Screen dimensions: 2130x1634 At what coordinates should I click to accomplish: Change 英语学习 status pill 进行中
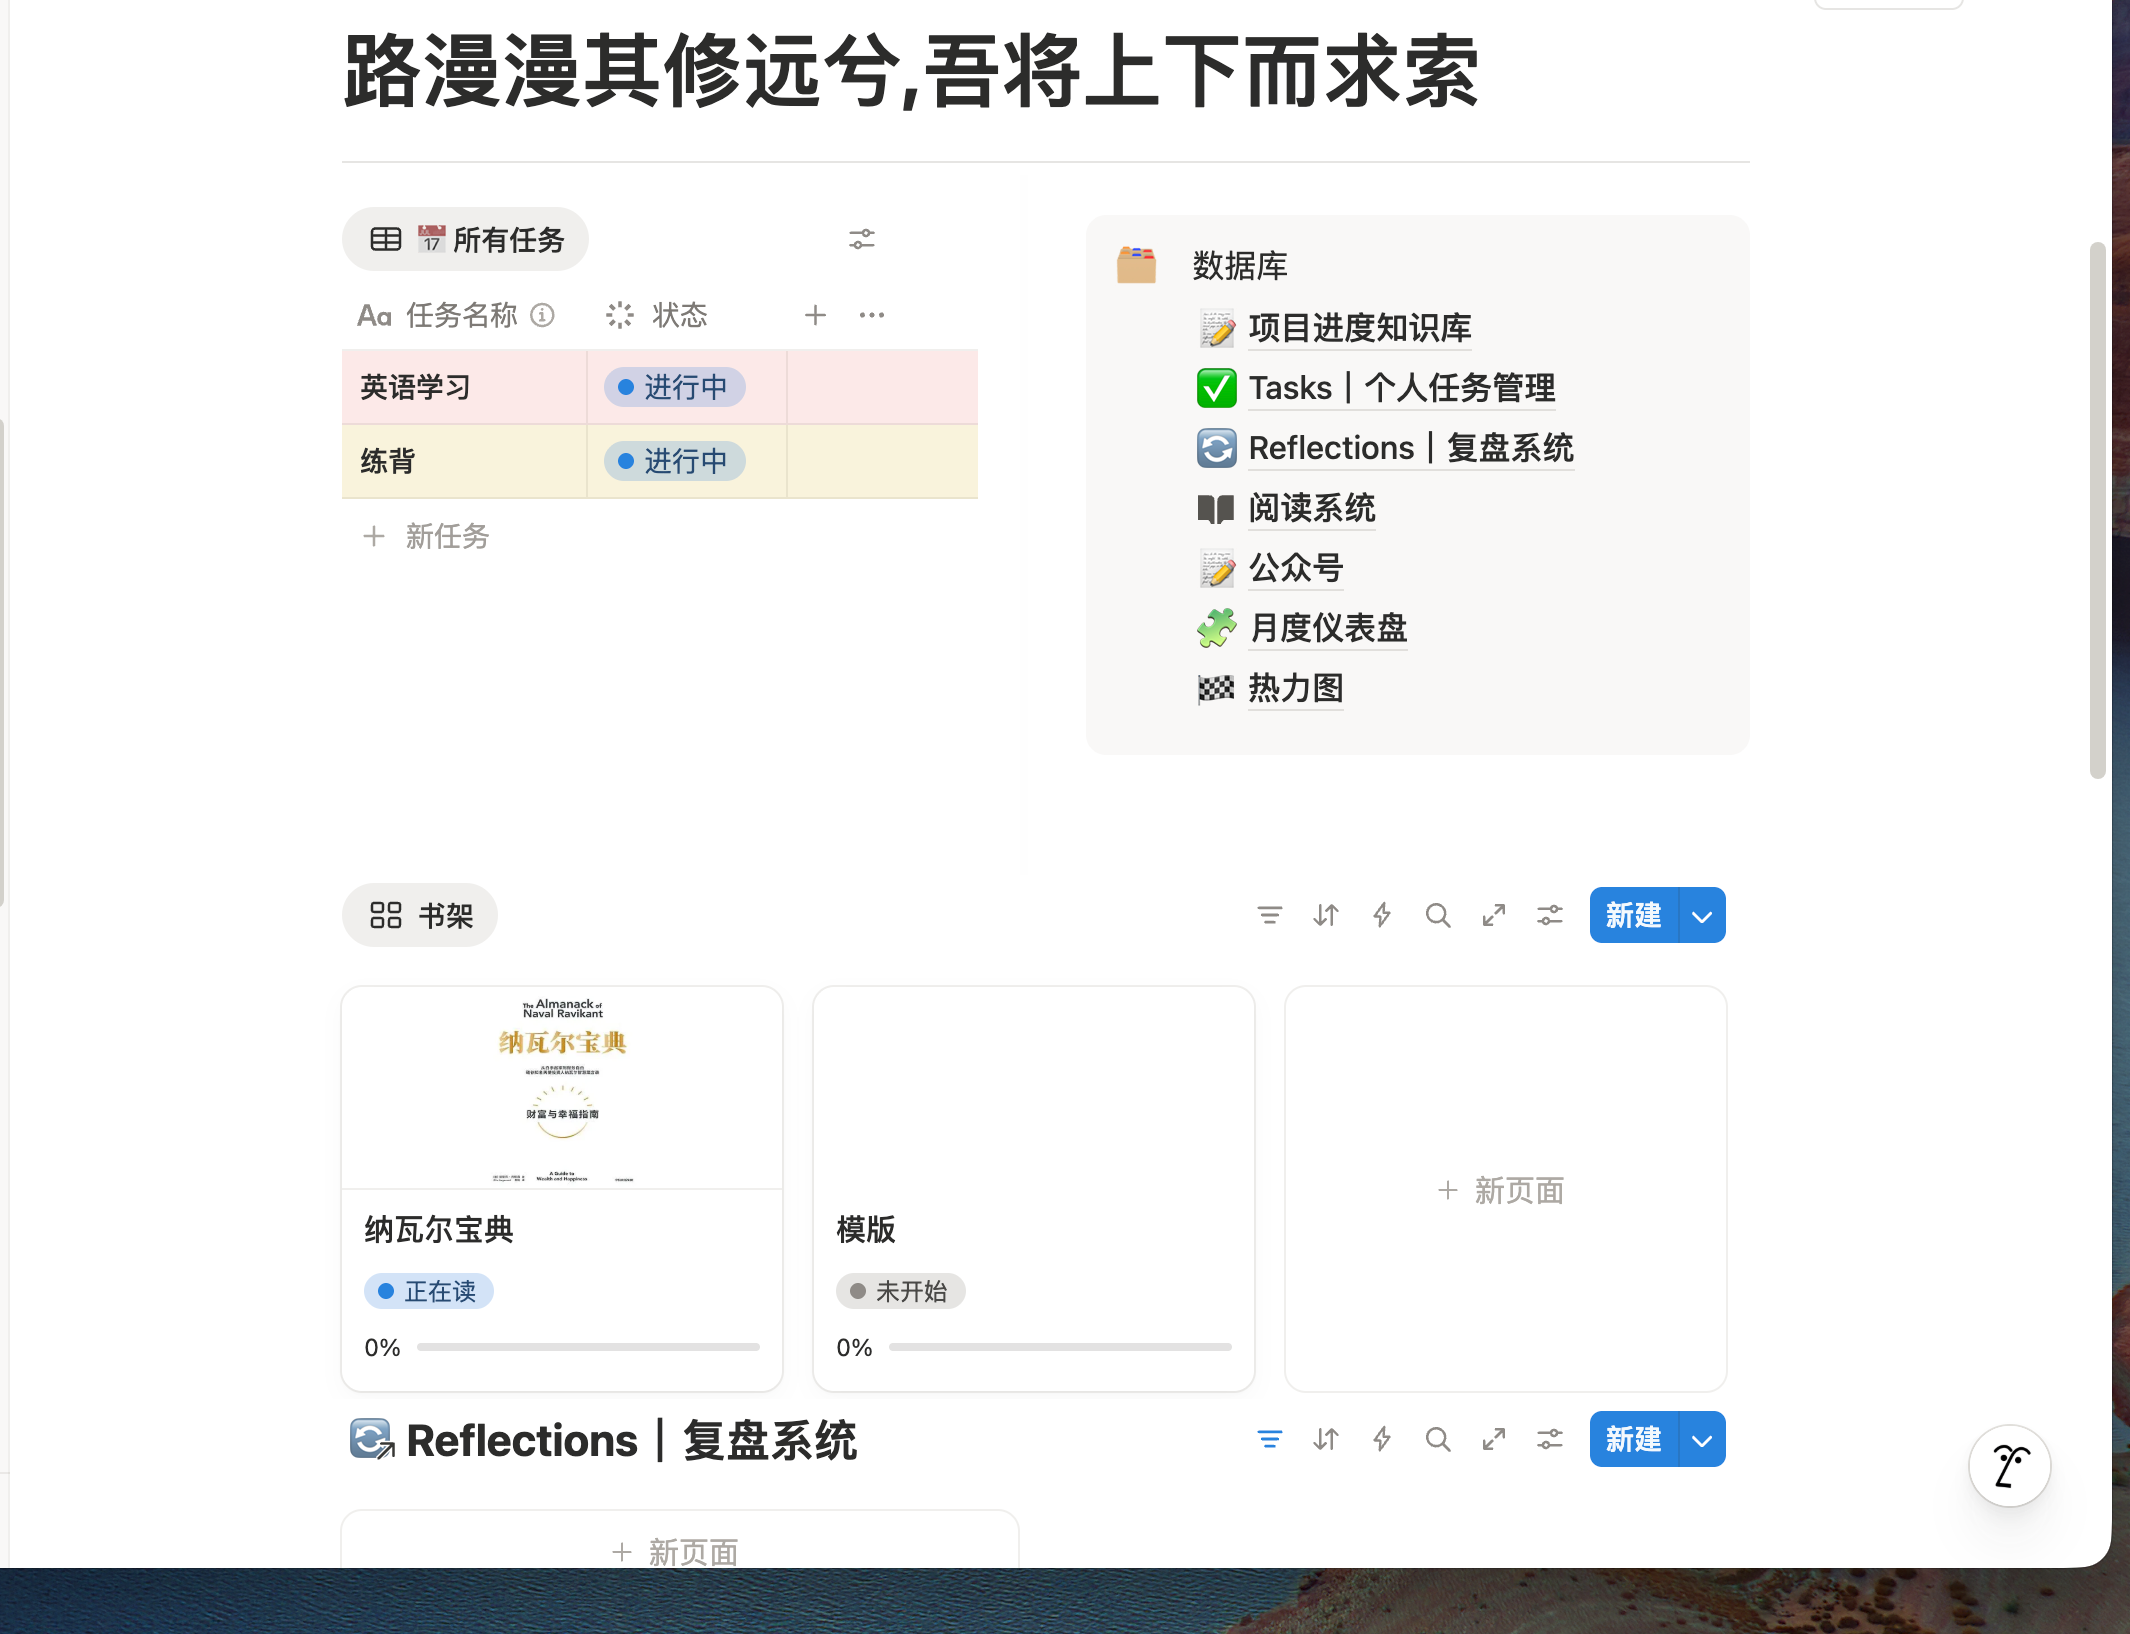pyautogui.click(x=673, y=387)
